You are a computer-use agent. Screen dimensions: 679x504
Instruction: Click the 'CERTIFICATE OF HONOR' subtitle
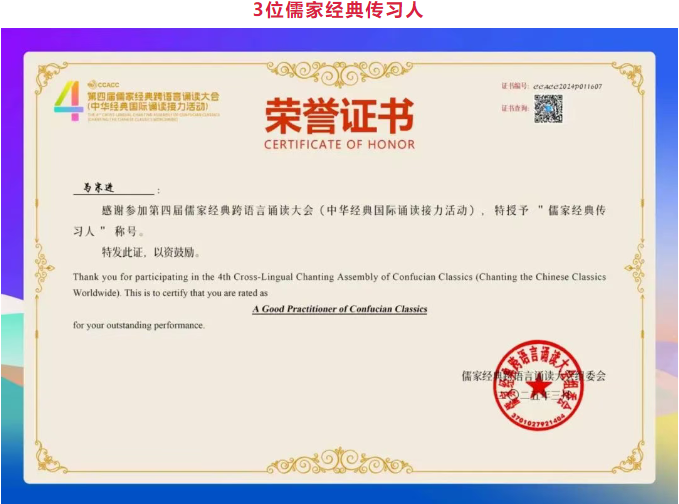pos(340,144)
